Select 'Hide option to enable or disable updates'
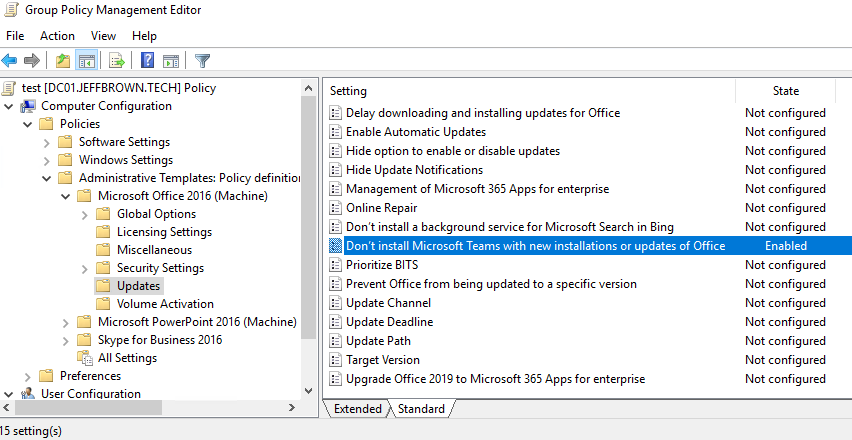This screenshot has height=440, width=852. point(453,151)
